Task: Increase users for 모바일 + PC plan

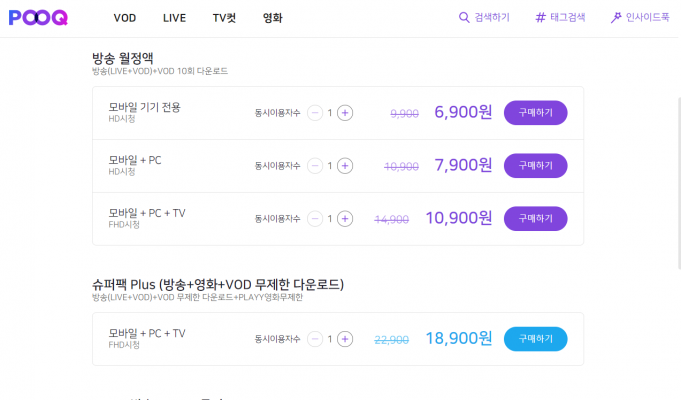Action: coord(345,166)
